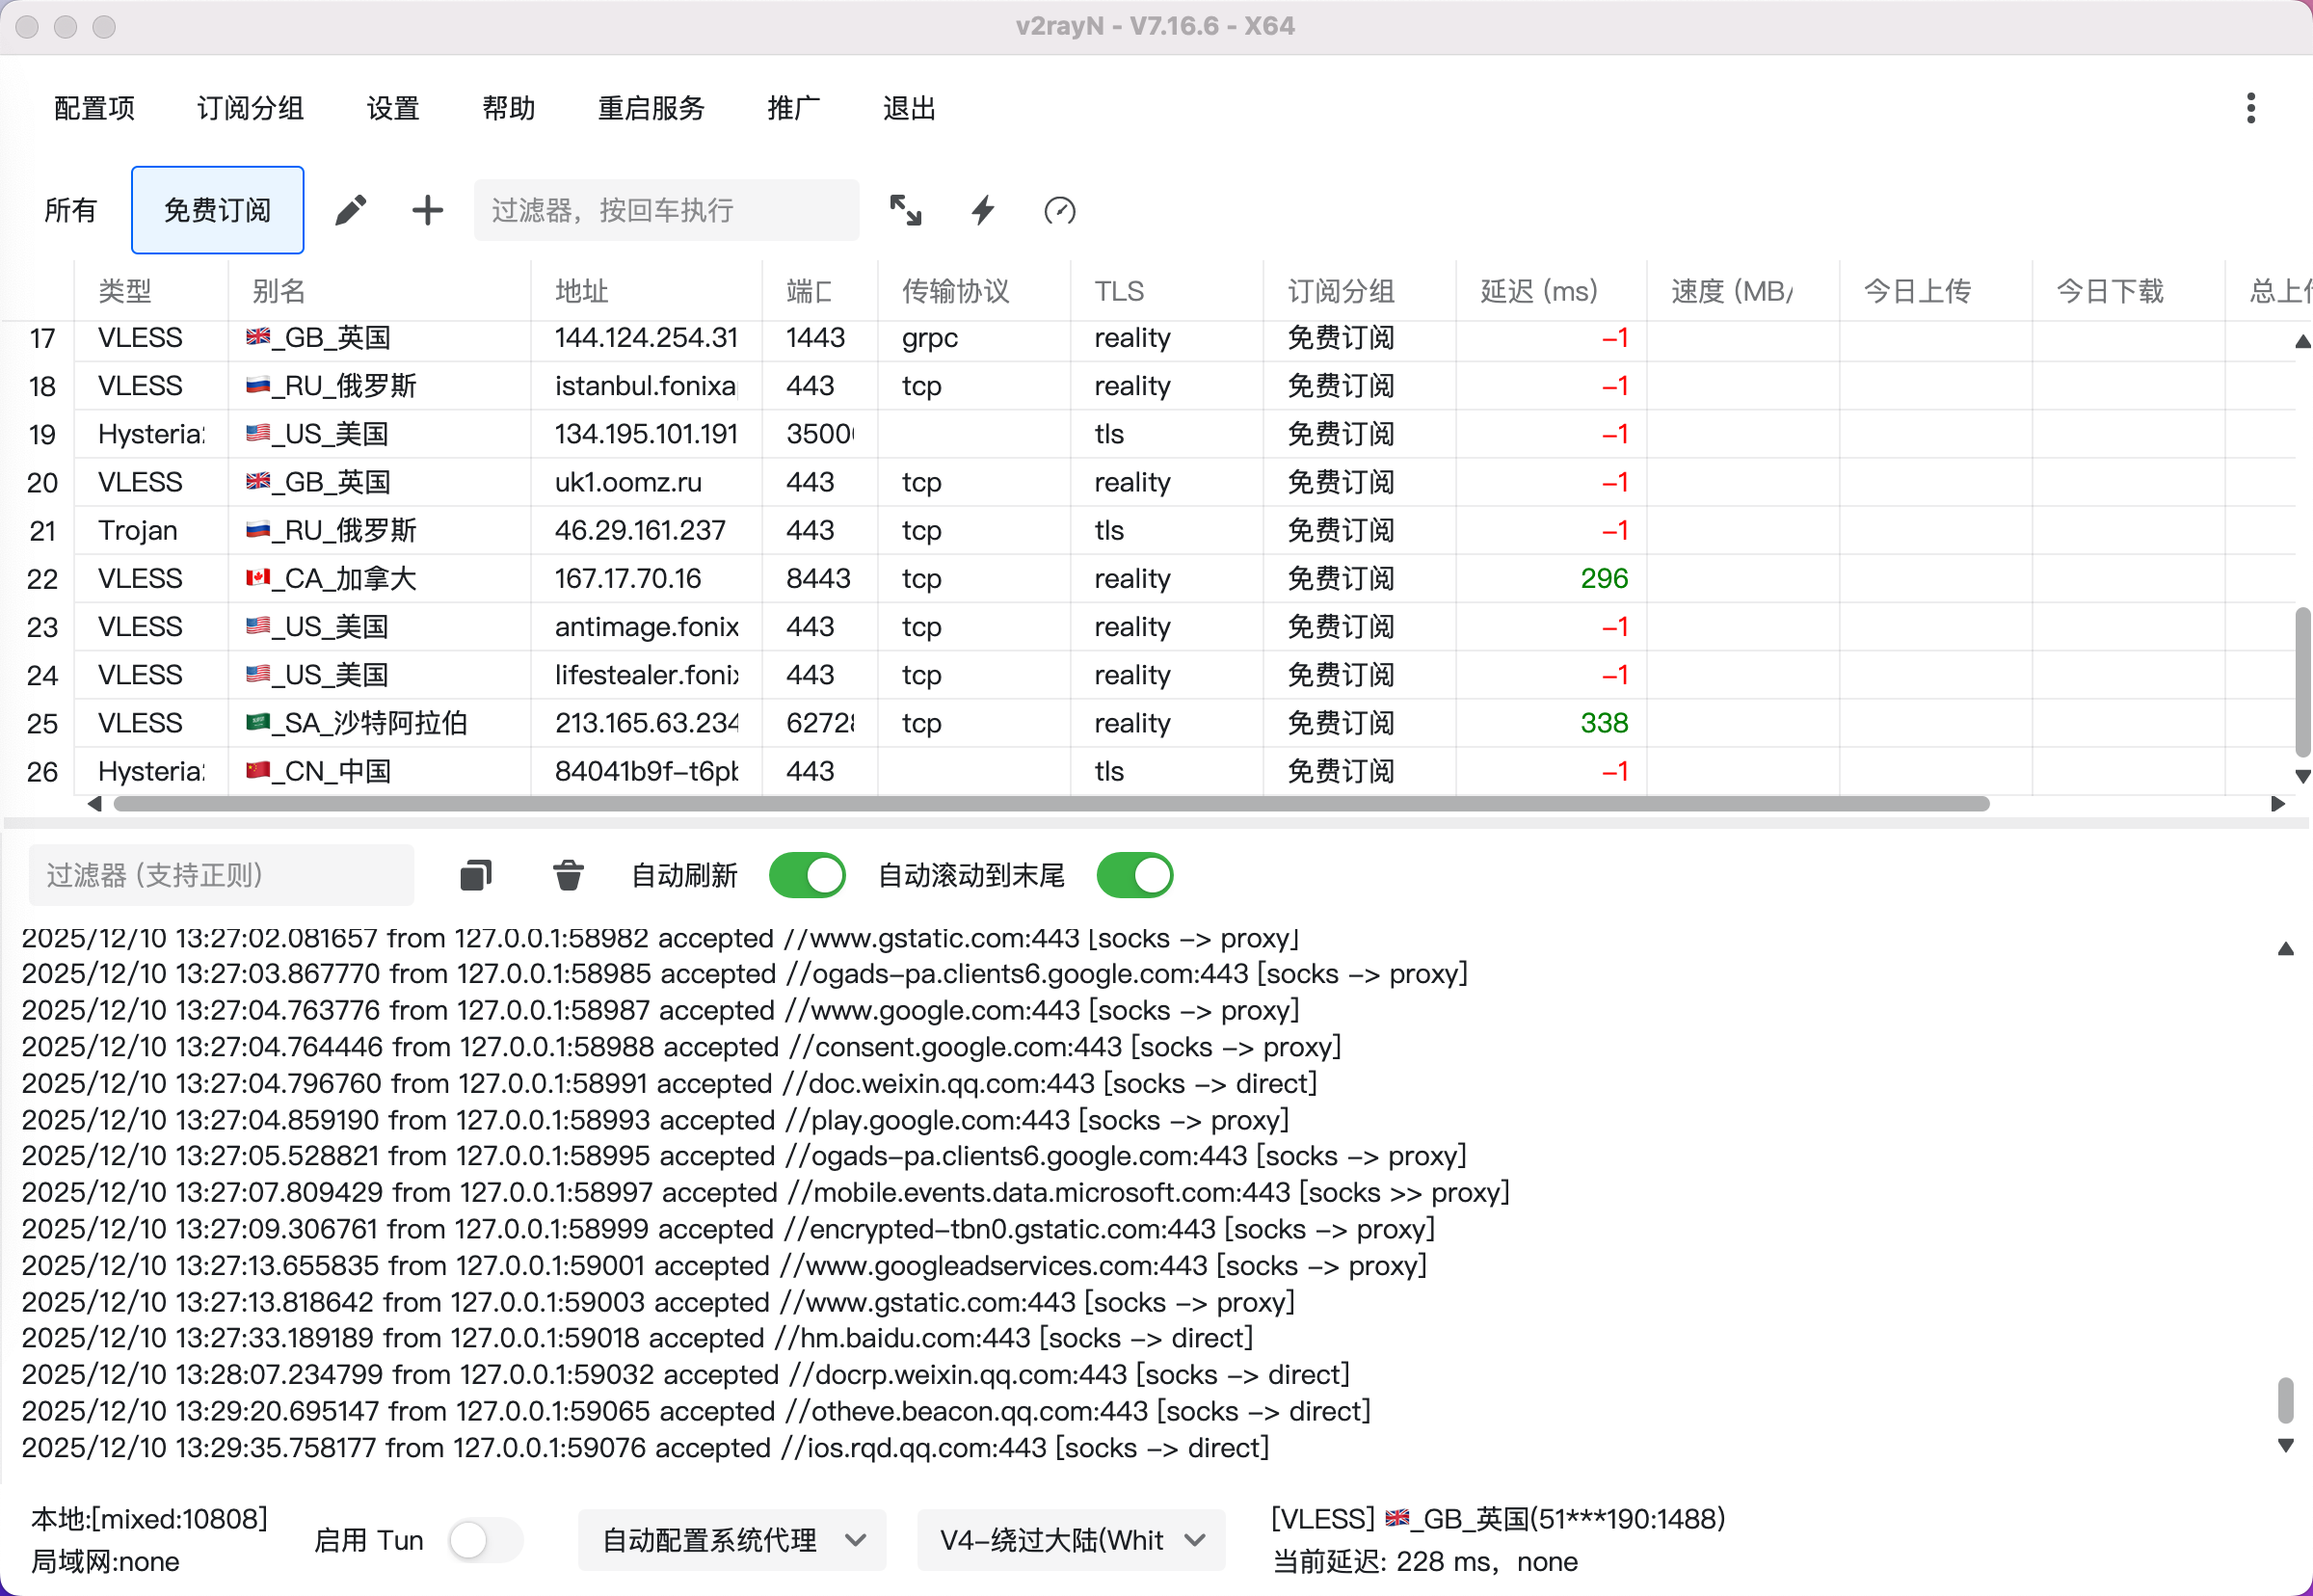Click 重启服务 to restart service
Viewport: 2313px width, 1596px height.
click(651, 108)
